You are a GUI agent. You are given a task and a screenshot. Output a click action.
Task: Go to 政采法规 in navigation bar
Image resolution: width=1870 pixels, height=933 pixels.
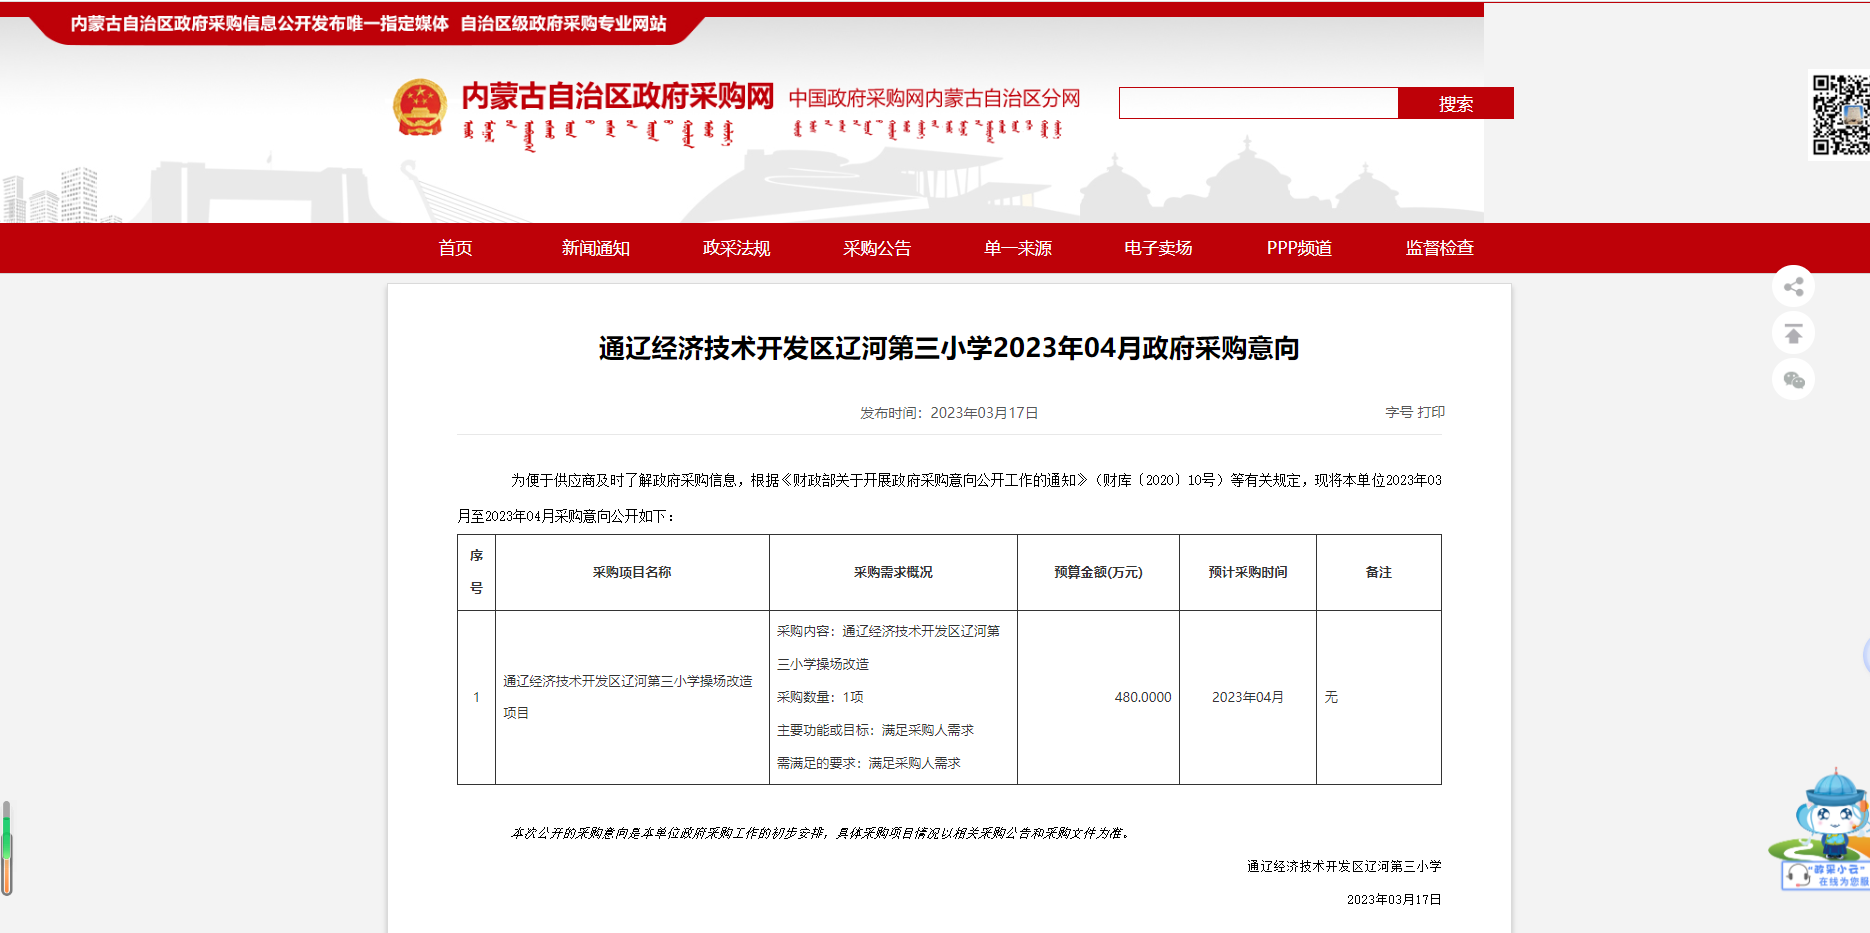pos(736,248)
